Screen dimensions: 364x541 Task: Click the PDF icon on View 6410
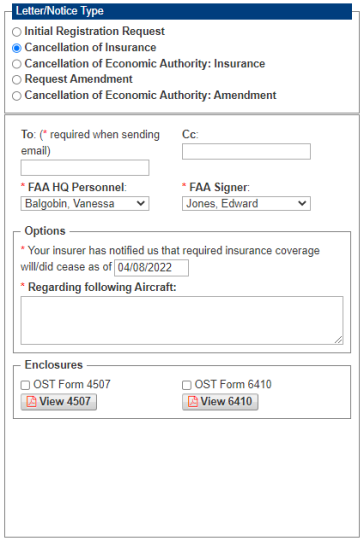click(x=193, y=402)
